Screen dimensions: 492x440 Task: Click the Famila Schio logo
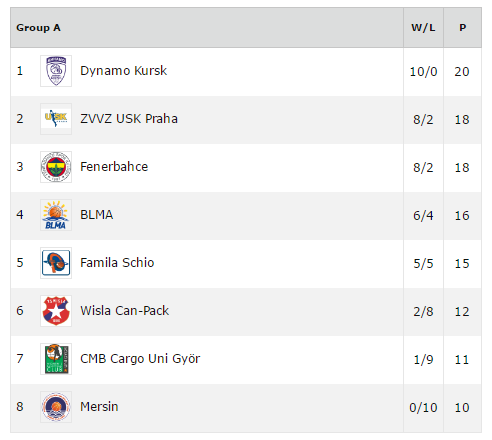pyautogui.click(x=56, y=263)
